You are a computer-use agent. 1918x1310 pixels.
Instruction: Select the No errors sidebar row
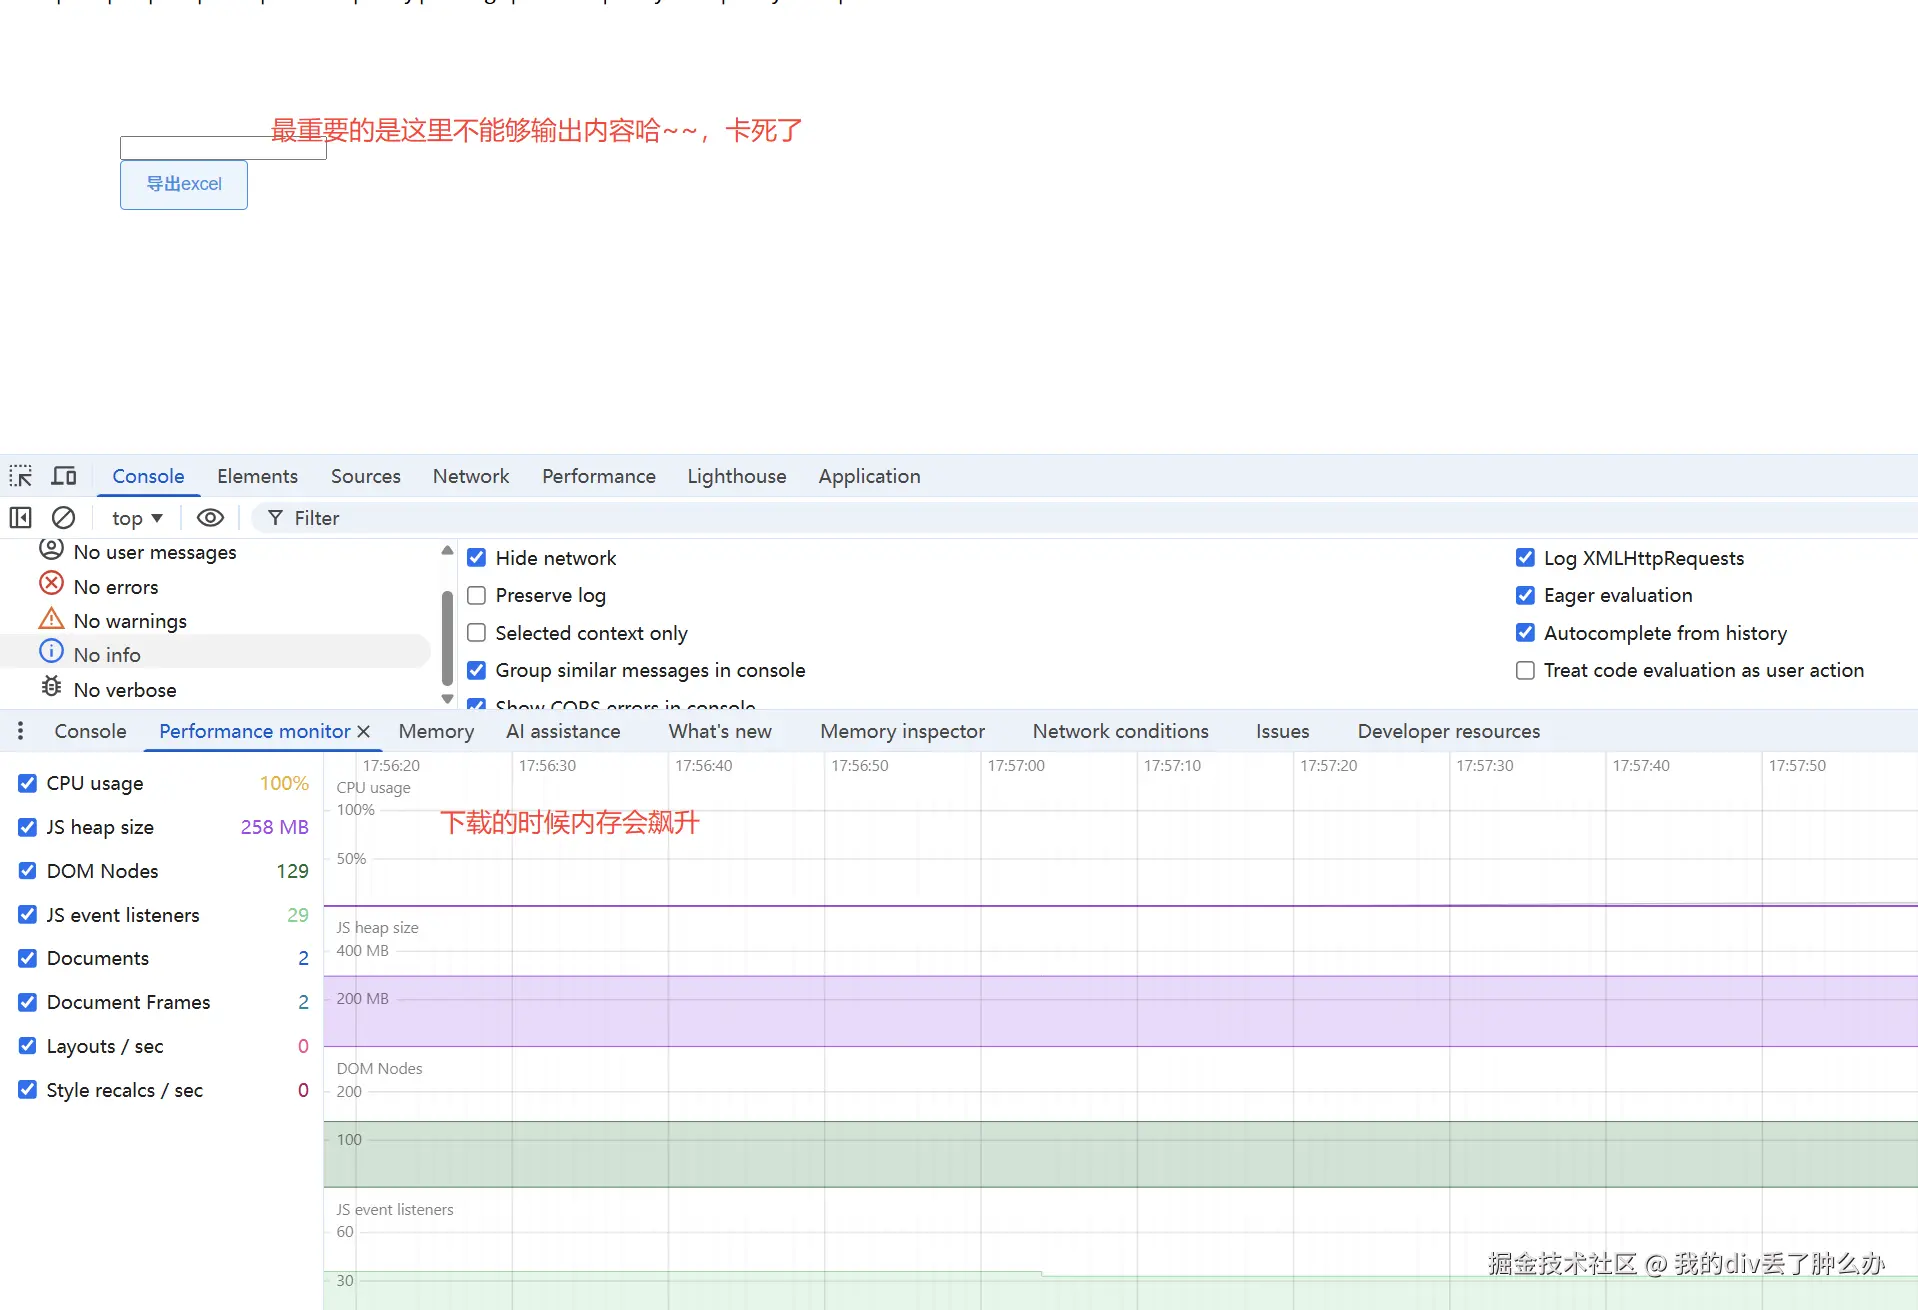(x=215, y=586)
